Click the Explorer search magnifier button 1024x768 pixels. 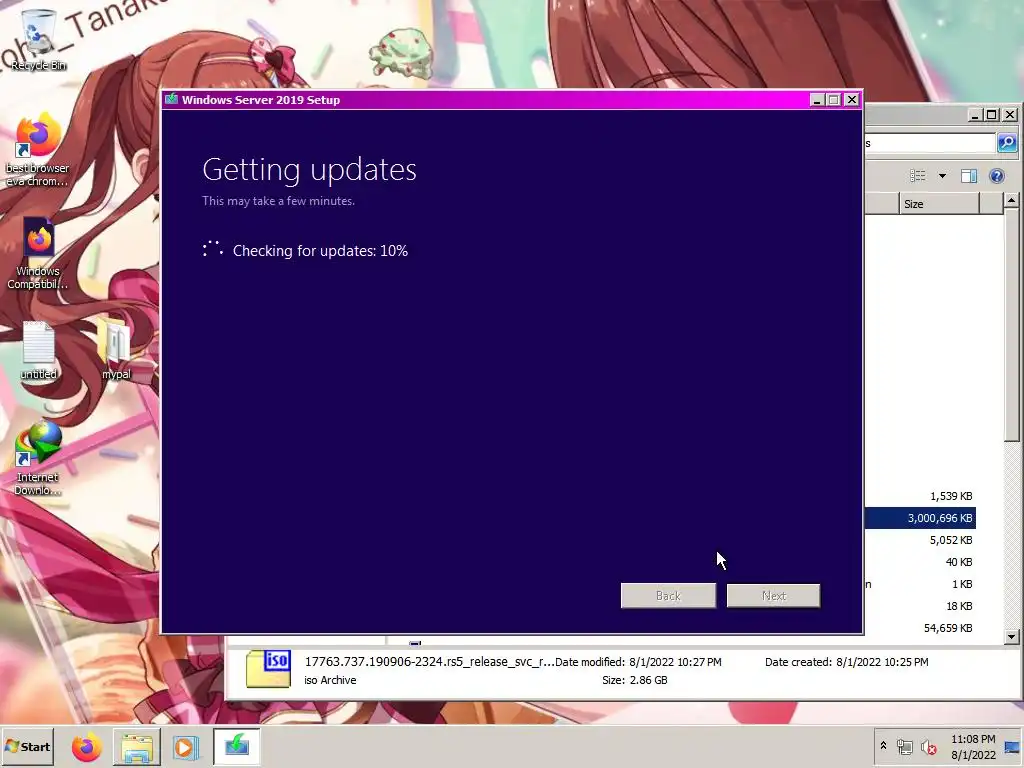click(x=1007, y=142)
